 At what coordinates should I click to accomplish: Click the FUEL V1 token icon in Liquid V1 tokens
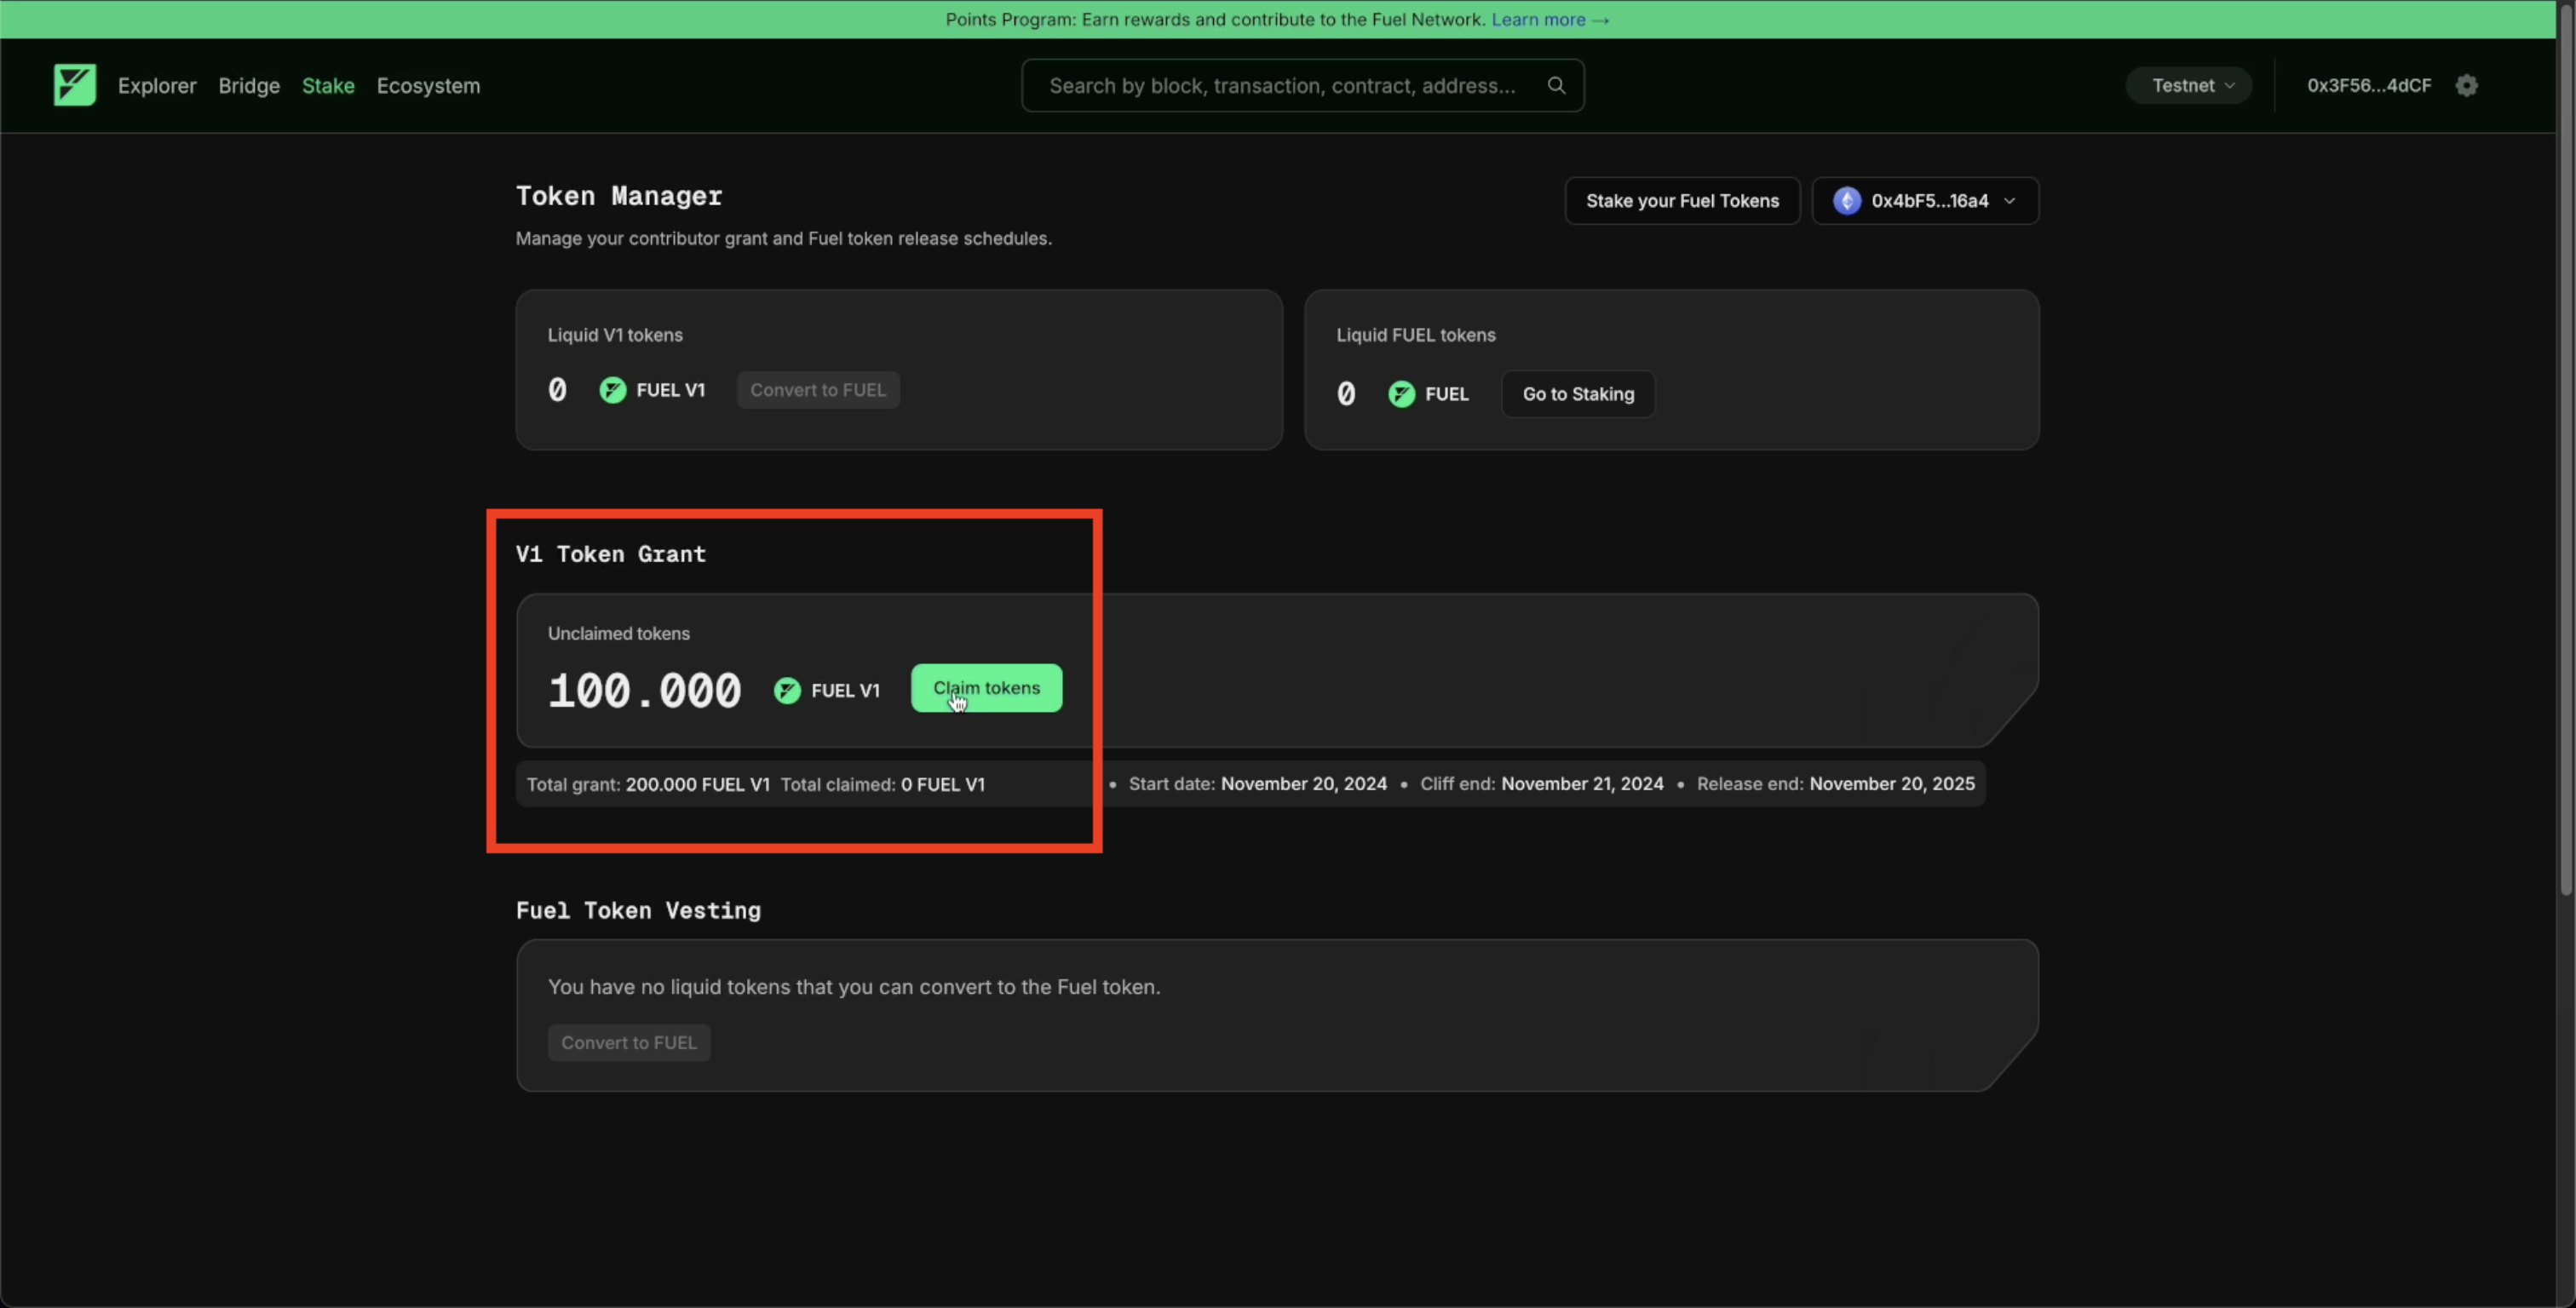tap(612, 390)
